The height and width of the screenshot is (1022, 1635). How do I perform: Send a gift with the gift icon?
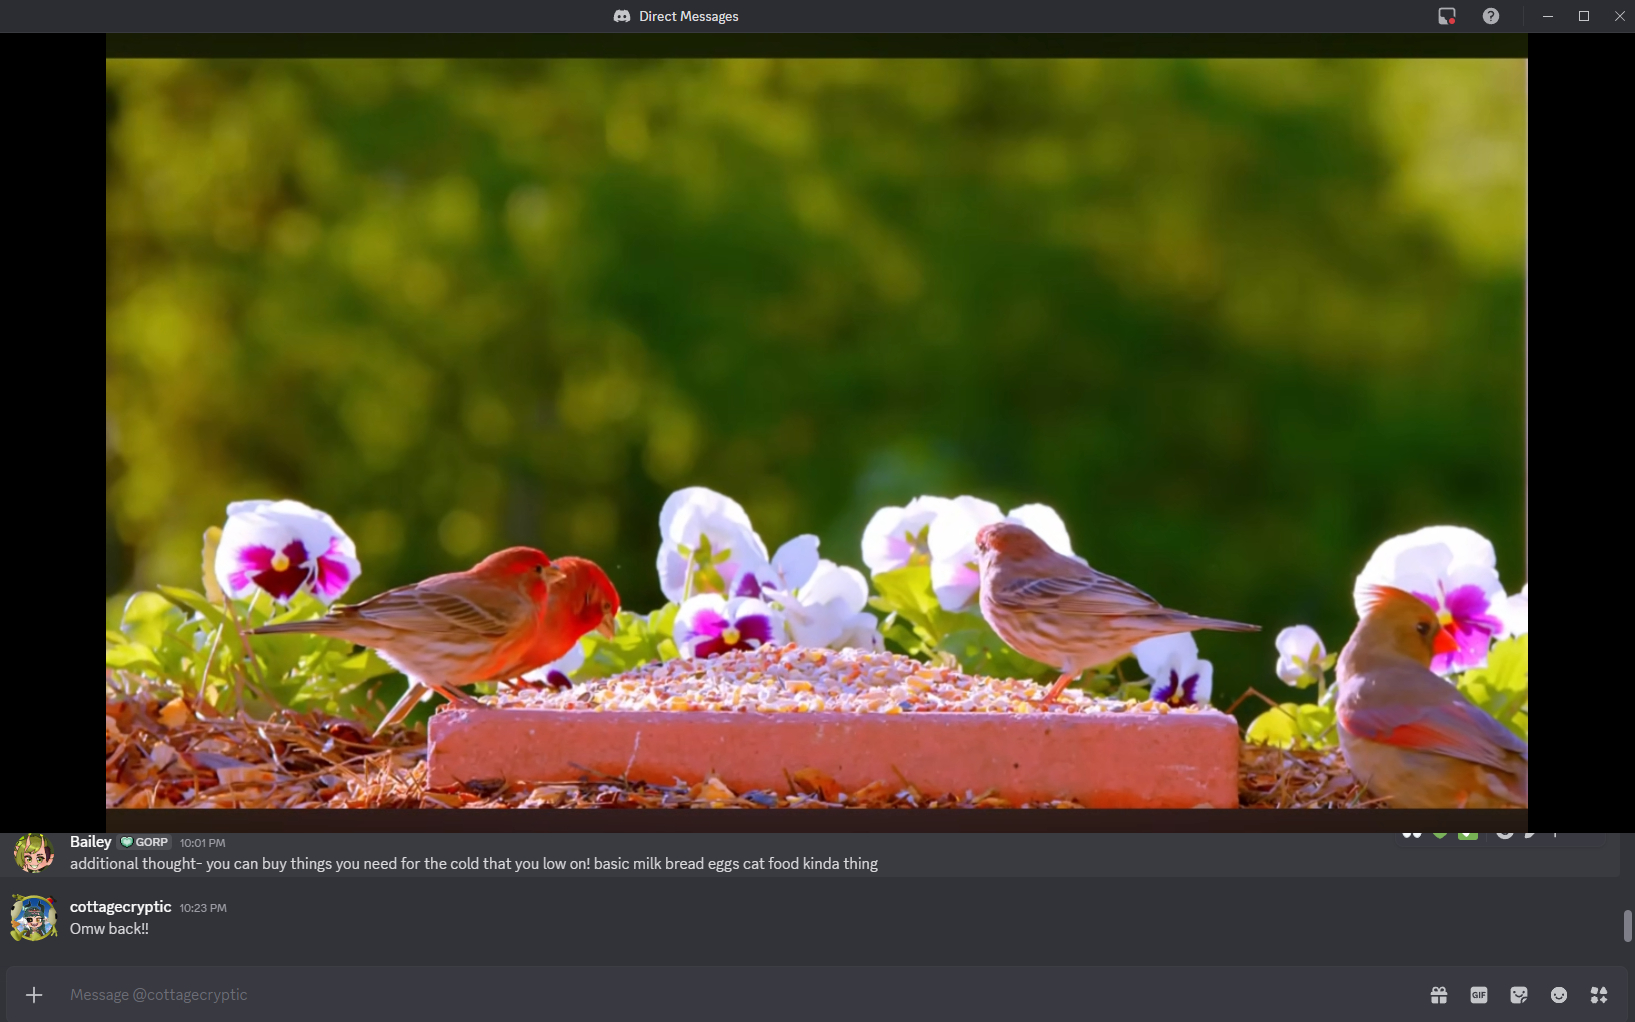coord(1439,995)
